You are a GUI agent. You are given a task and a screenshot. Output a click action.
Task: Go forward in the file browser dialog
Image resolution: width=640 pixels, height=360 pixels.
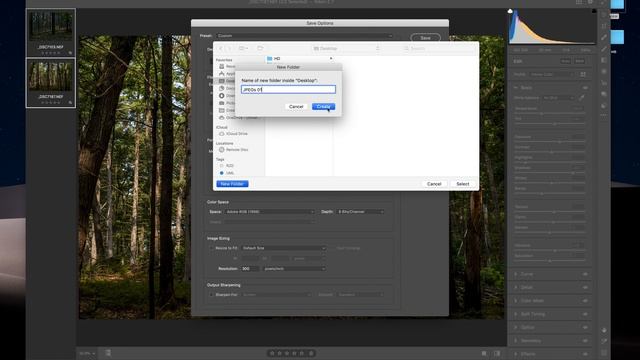click(x=229, y=48)
